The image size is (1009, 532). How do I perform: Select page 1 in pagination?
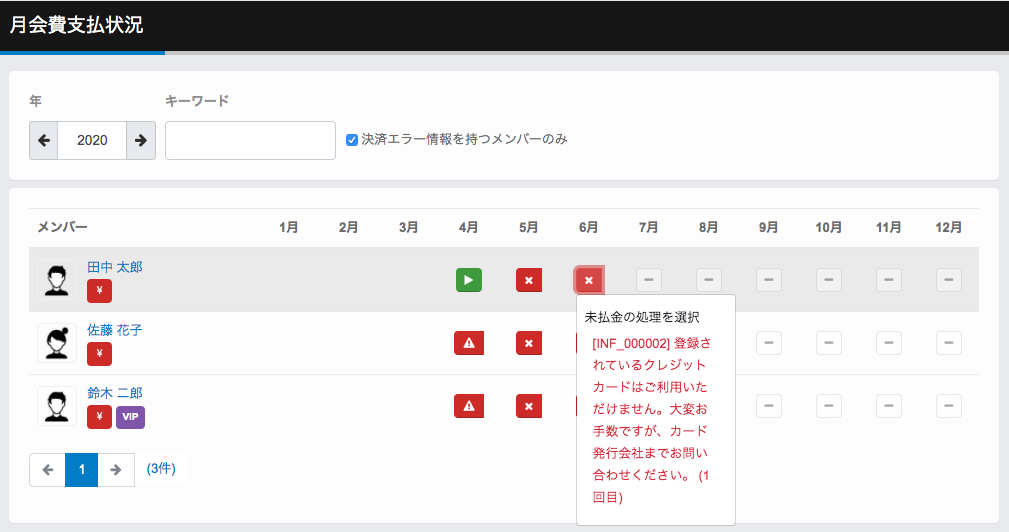pos(81,469)
